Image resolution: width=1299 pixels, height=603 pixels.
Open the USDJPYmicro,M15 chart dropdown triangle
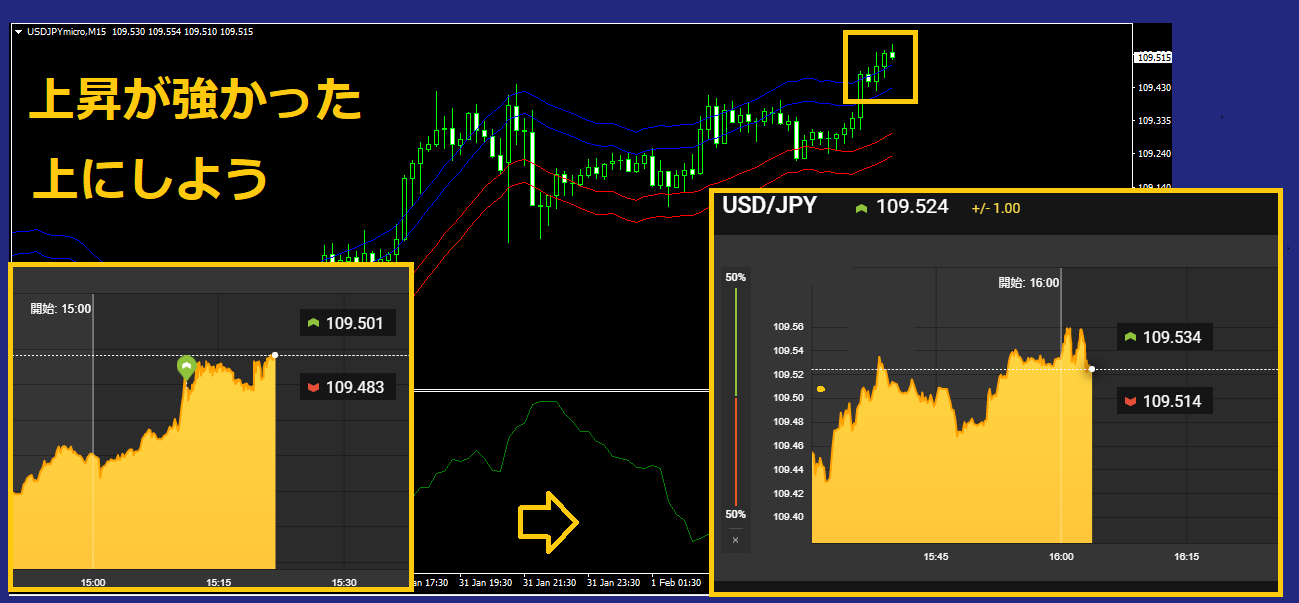tap(19, 32)
